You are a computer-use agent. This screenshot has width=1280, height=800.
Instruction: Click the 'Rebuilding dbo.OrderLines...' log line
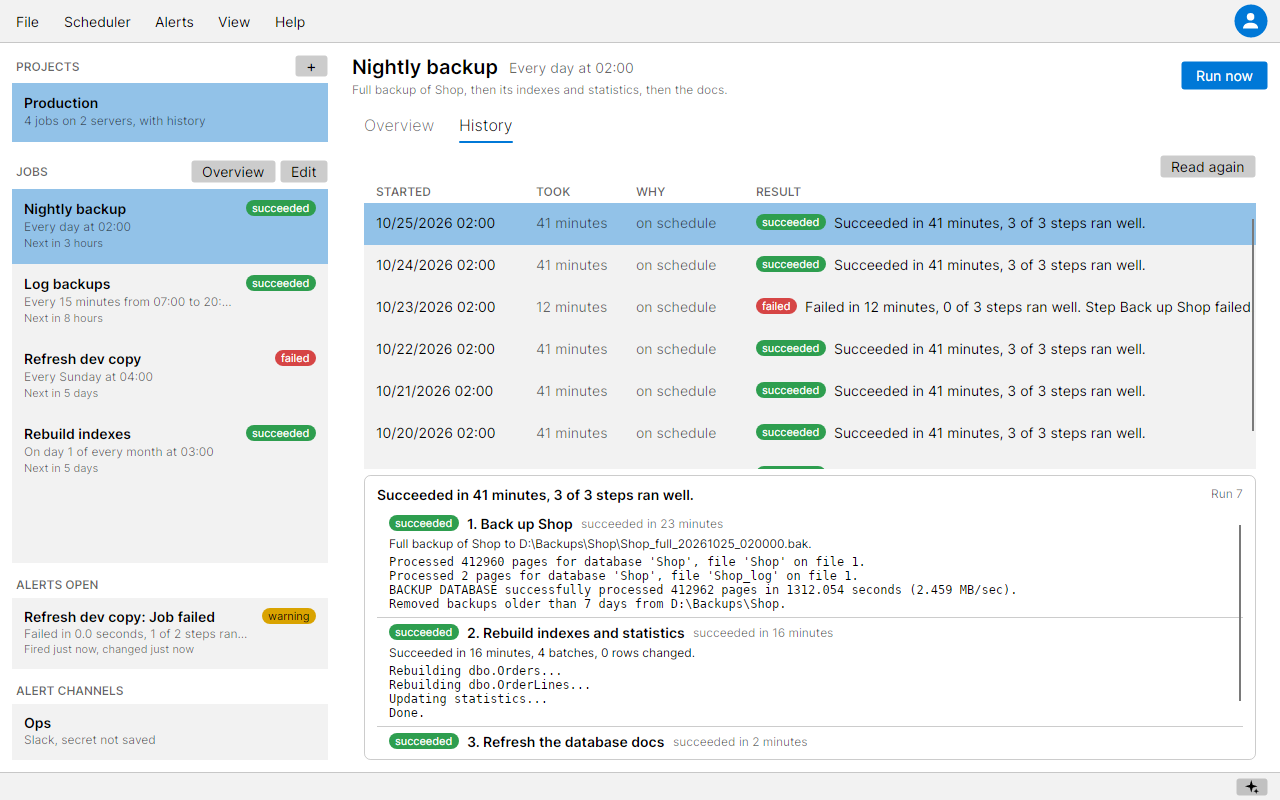point(490,685)
